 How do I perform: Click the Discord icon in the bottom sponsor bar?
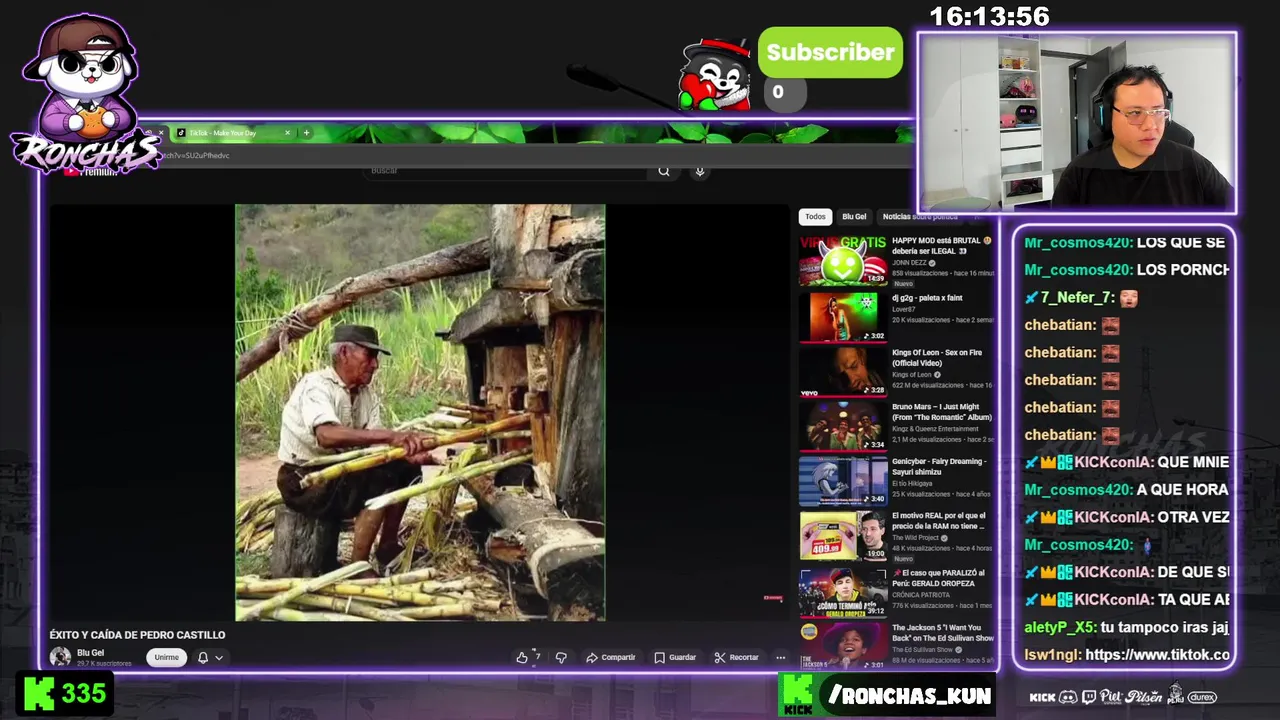[x=1068, y=697]
